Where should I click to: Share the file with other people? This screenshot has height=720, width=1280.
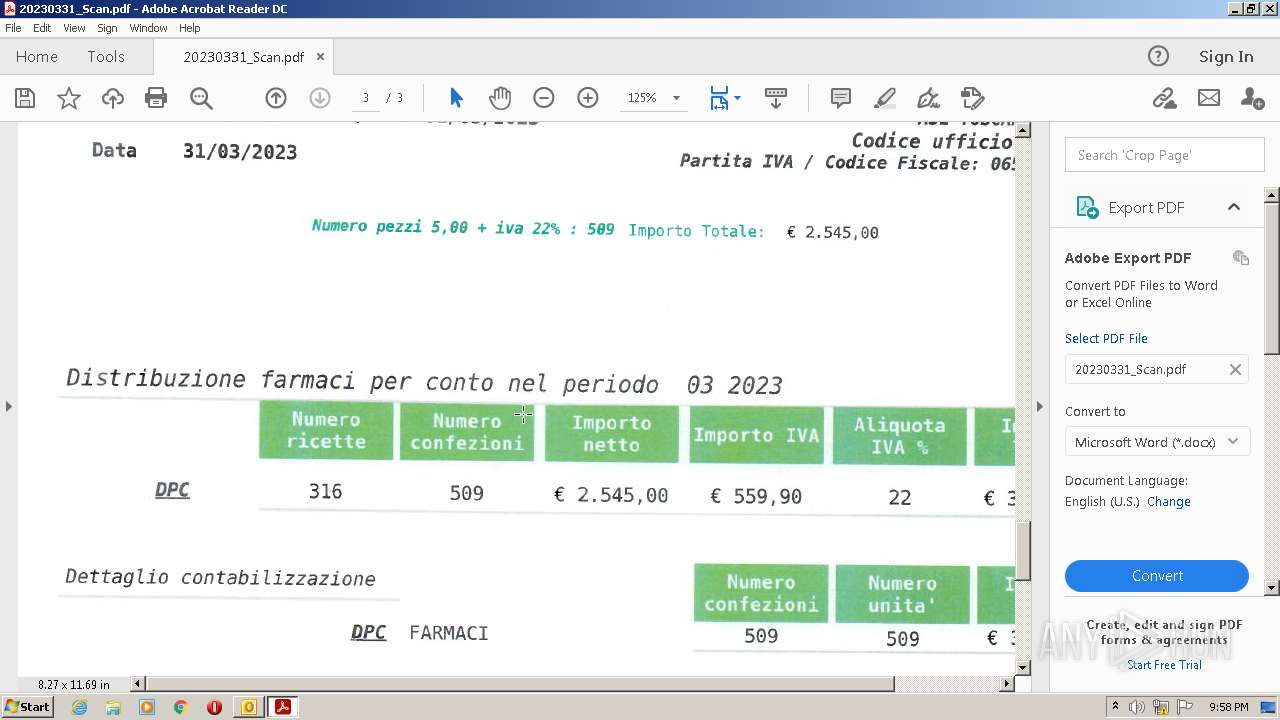pos(1252,98)
